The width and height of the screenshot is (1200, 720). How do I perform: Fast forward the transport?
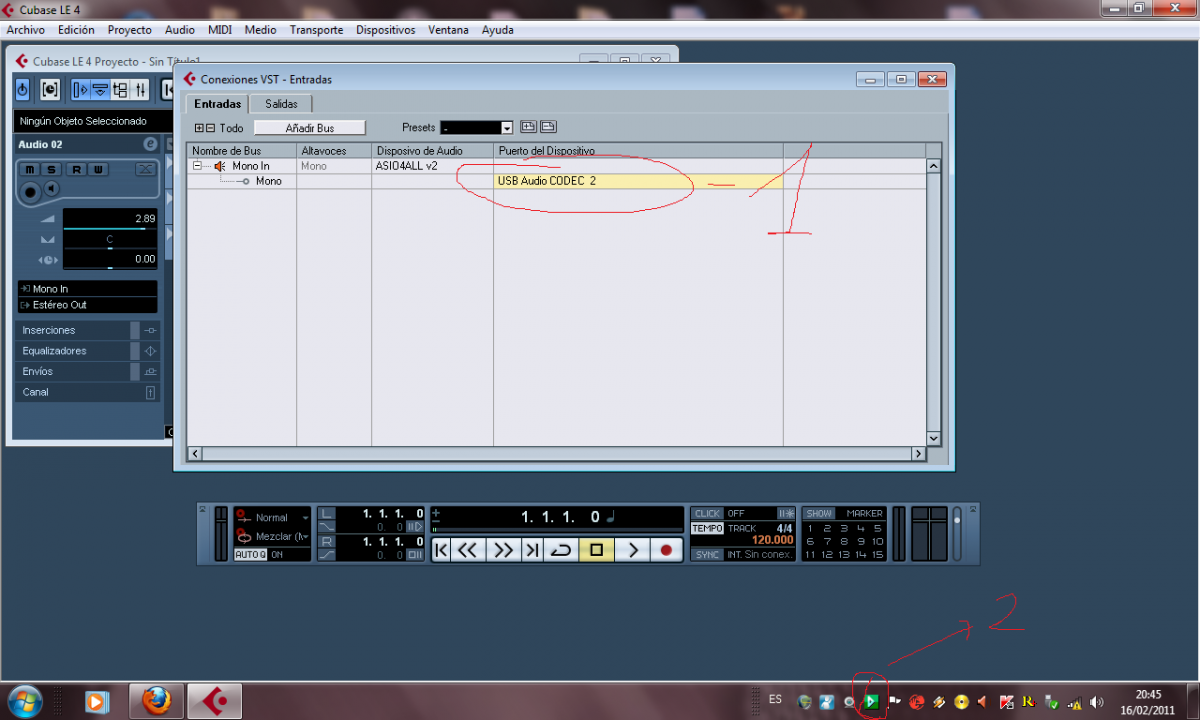pos(503,549)
